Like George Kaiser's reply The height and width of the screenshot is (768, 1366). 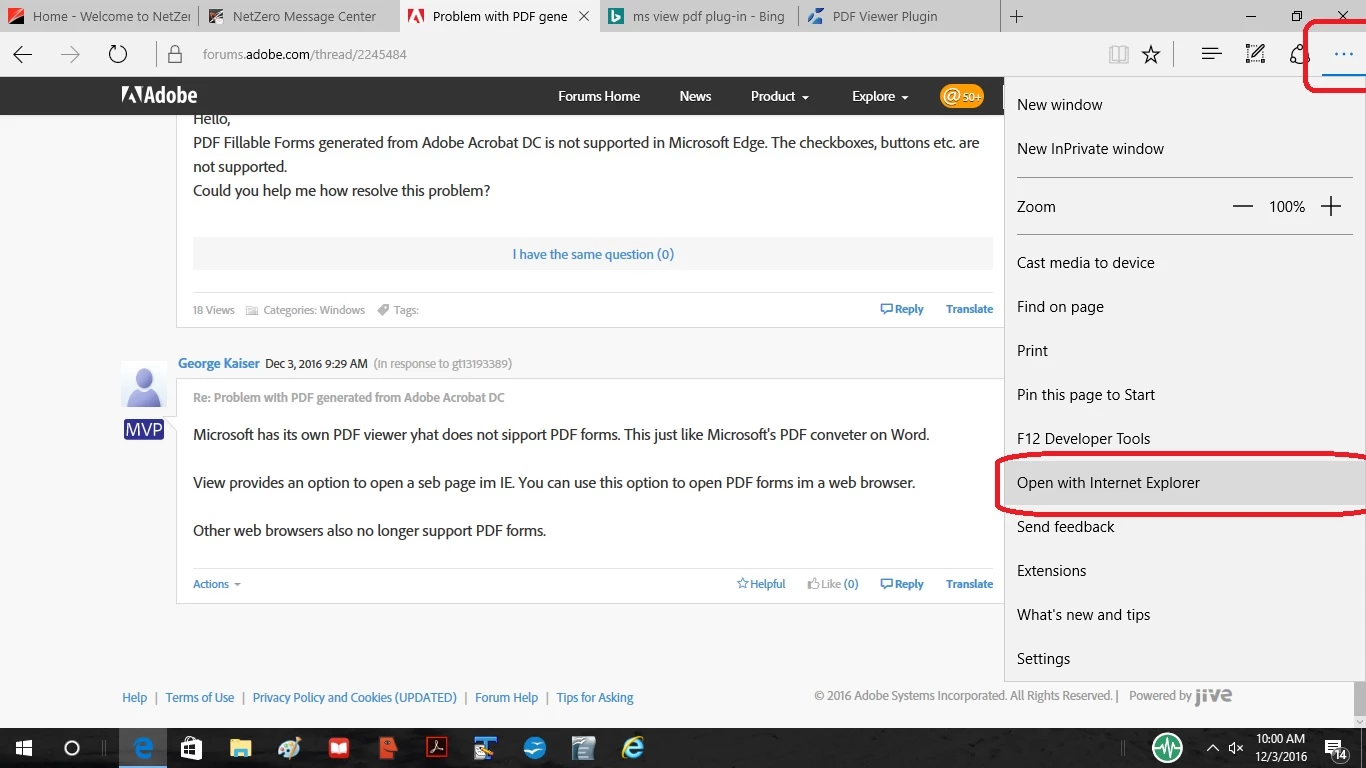point(833,584)
